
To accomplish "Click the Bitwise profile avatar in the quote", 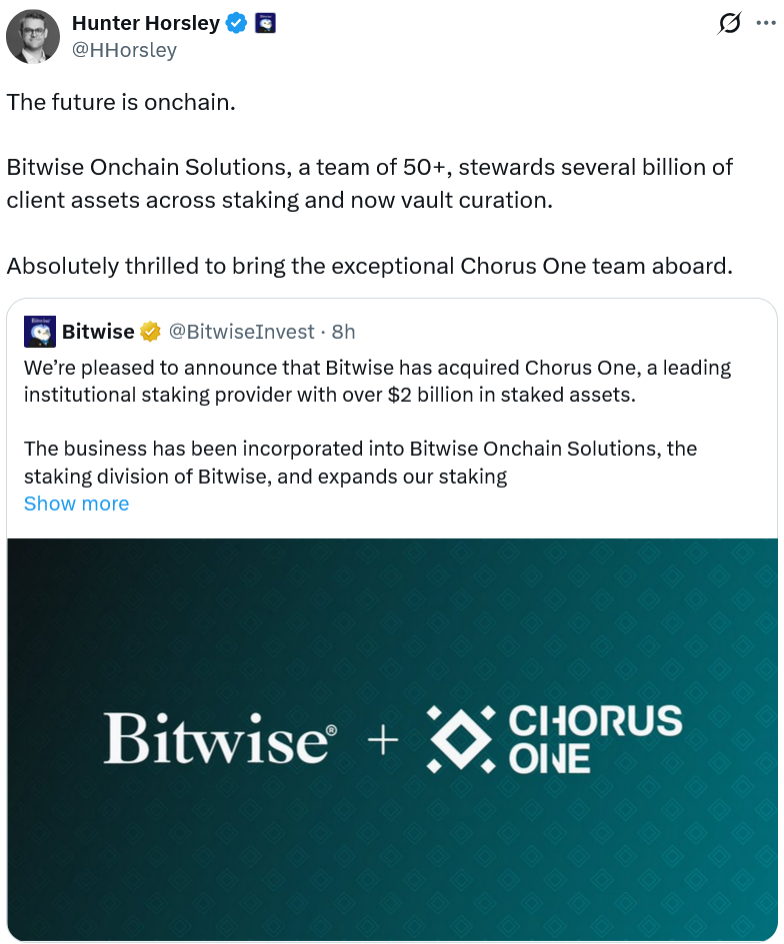I will tap(38, 330).
